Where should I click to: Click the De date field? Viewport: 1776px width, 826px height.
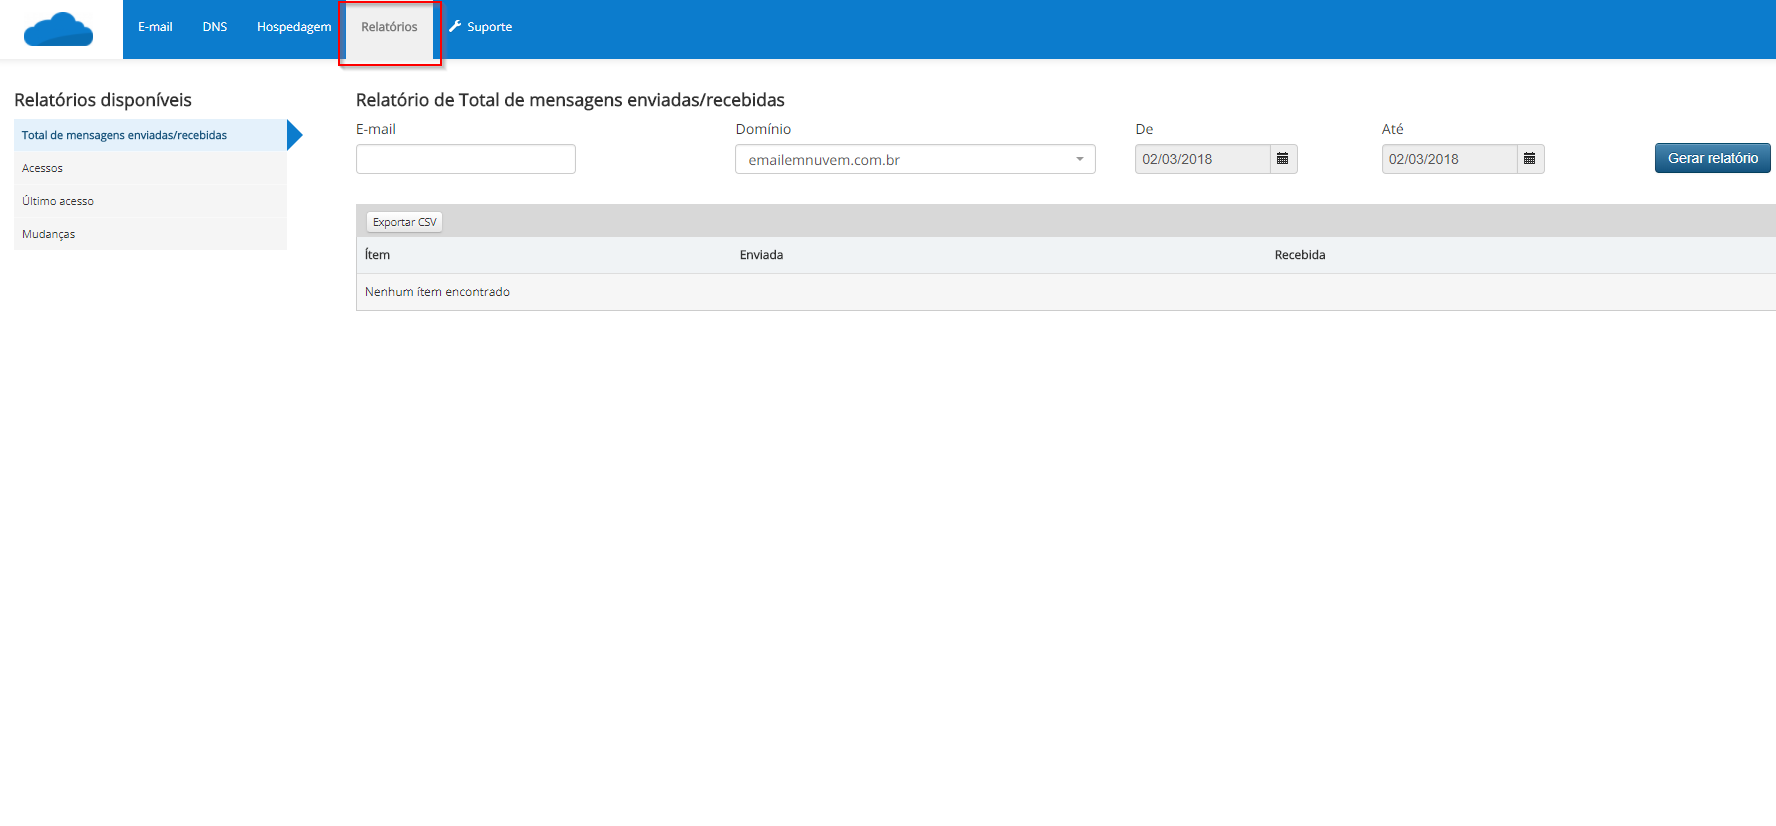pyautogui.click(x=1202, y=159)
